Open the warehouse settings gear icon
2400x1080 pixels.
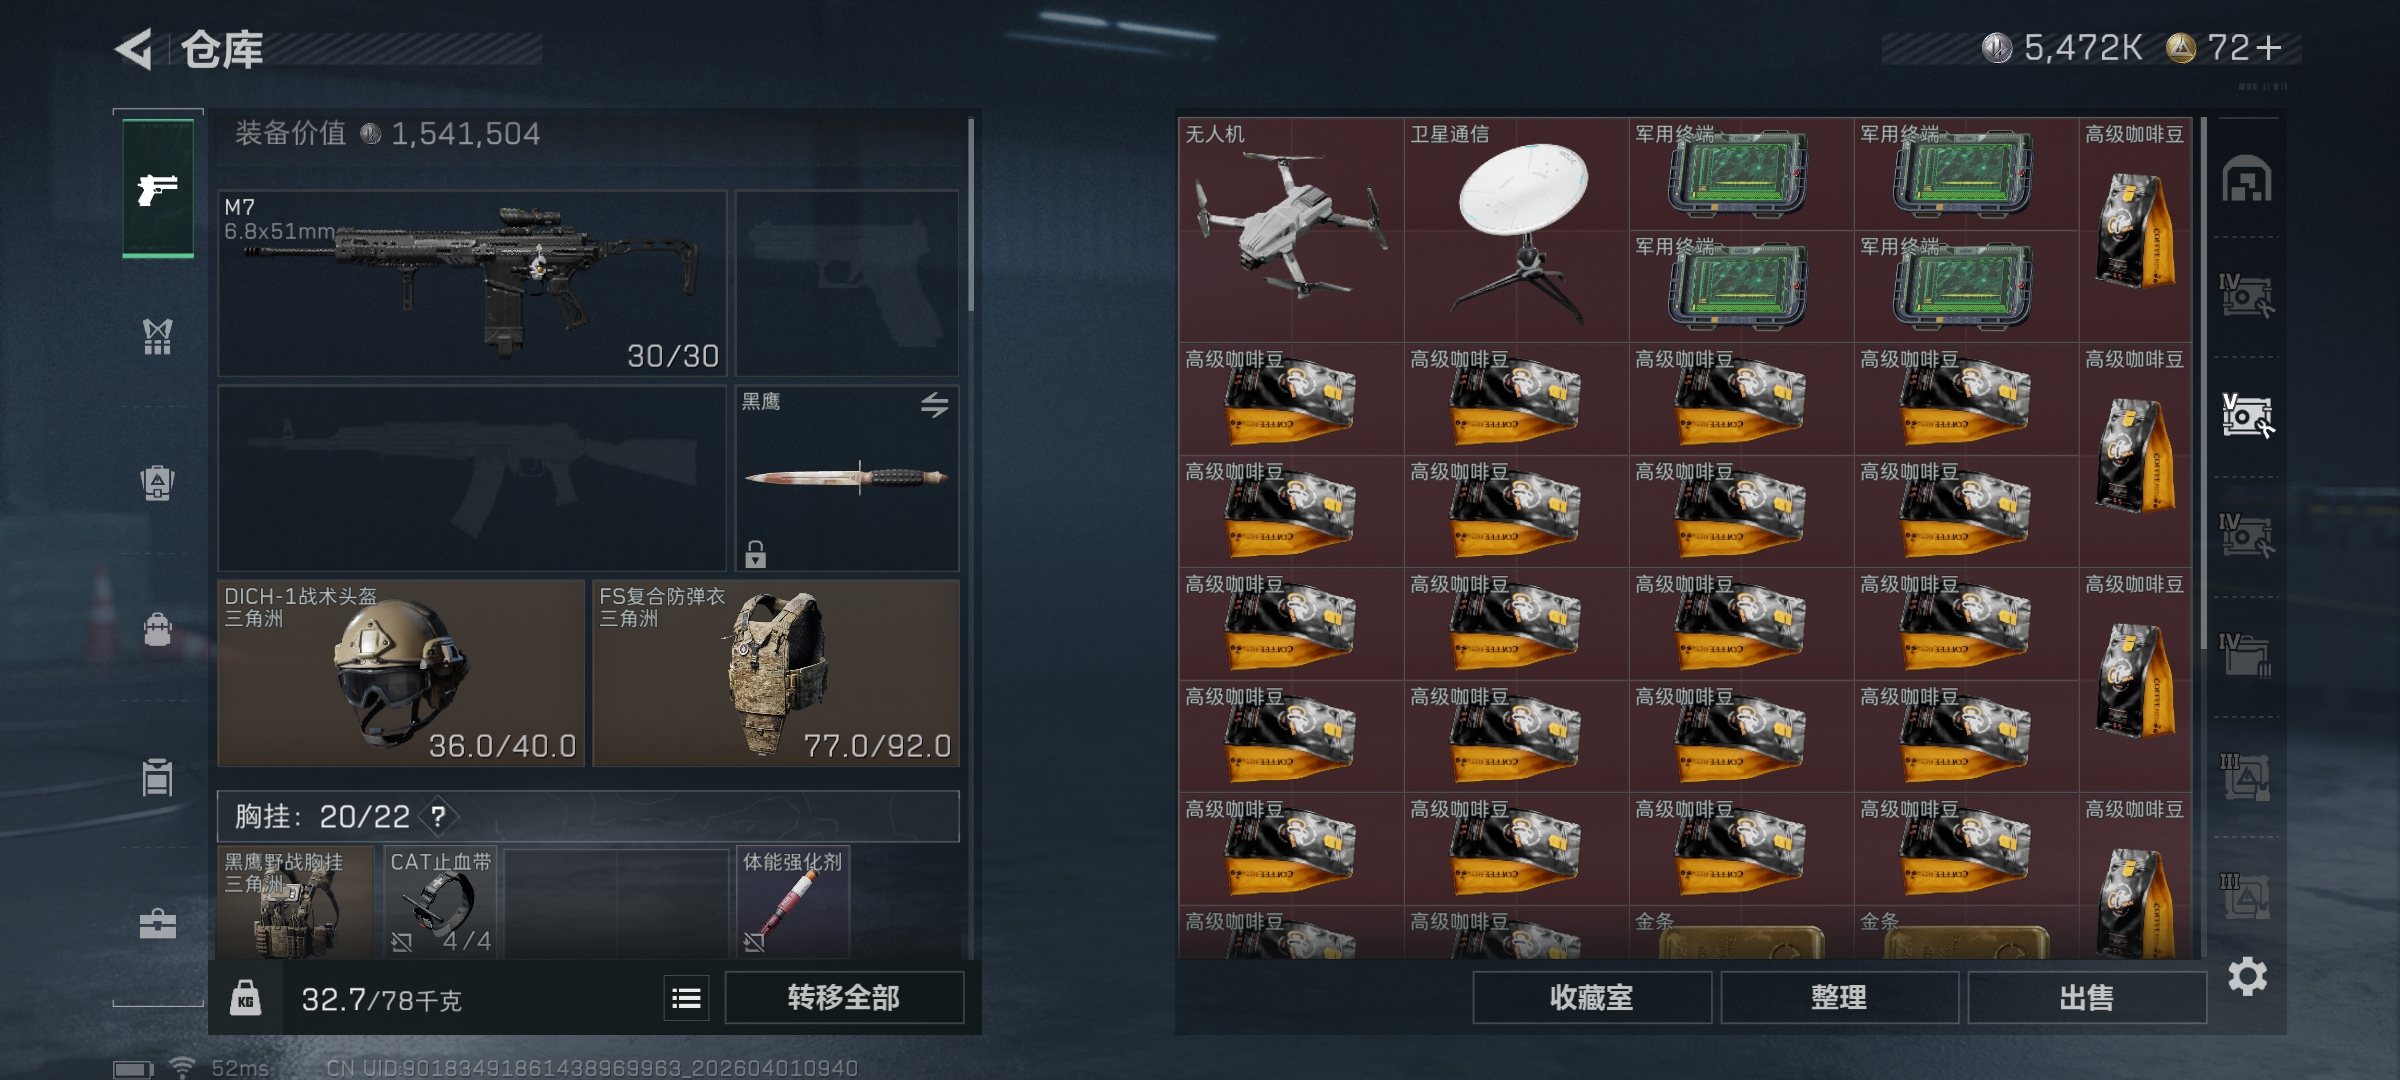2247,976
